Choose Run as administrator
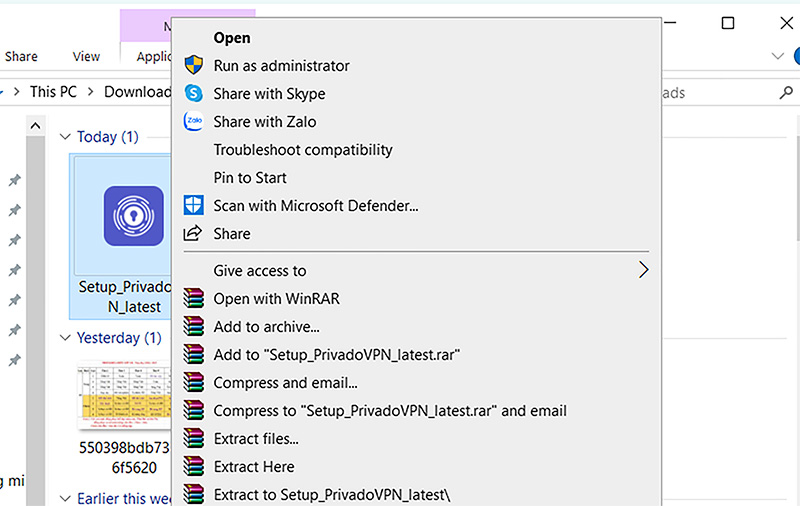The width and height of the screenshot is (800, 506). pos(281,66)
